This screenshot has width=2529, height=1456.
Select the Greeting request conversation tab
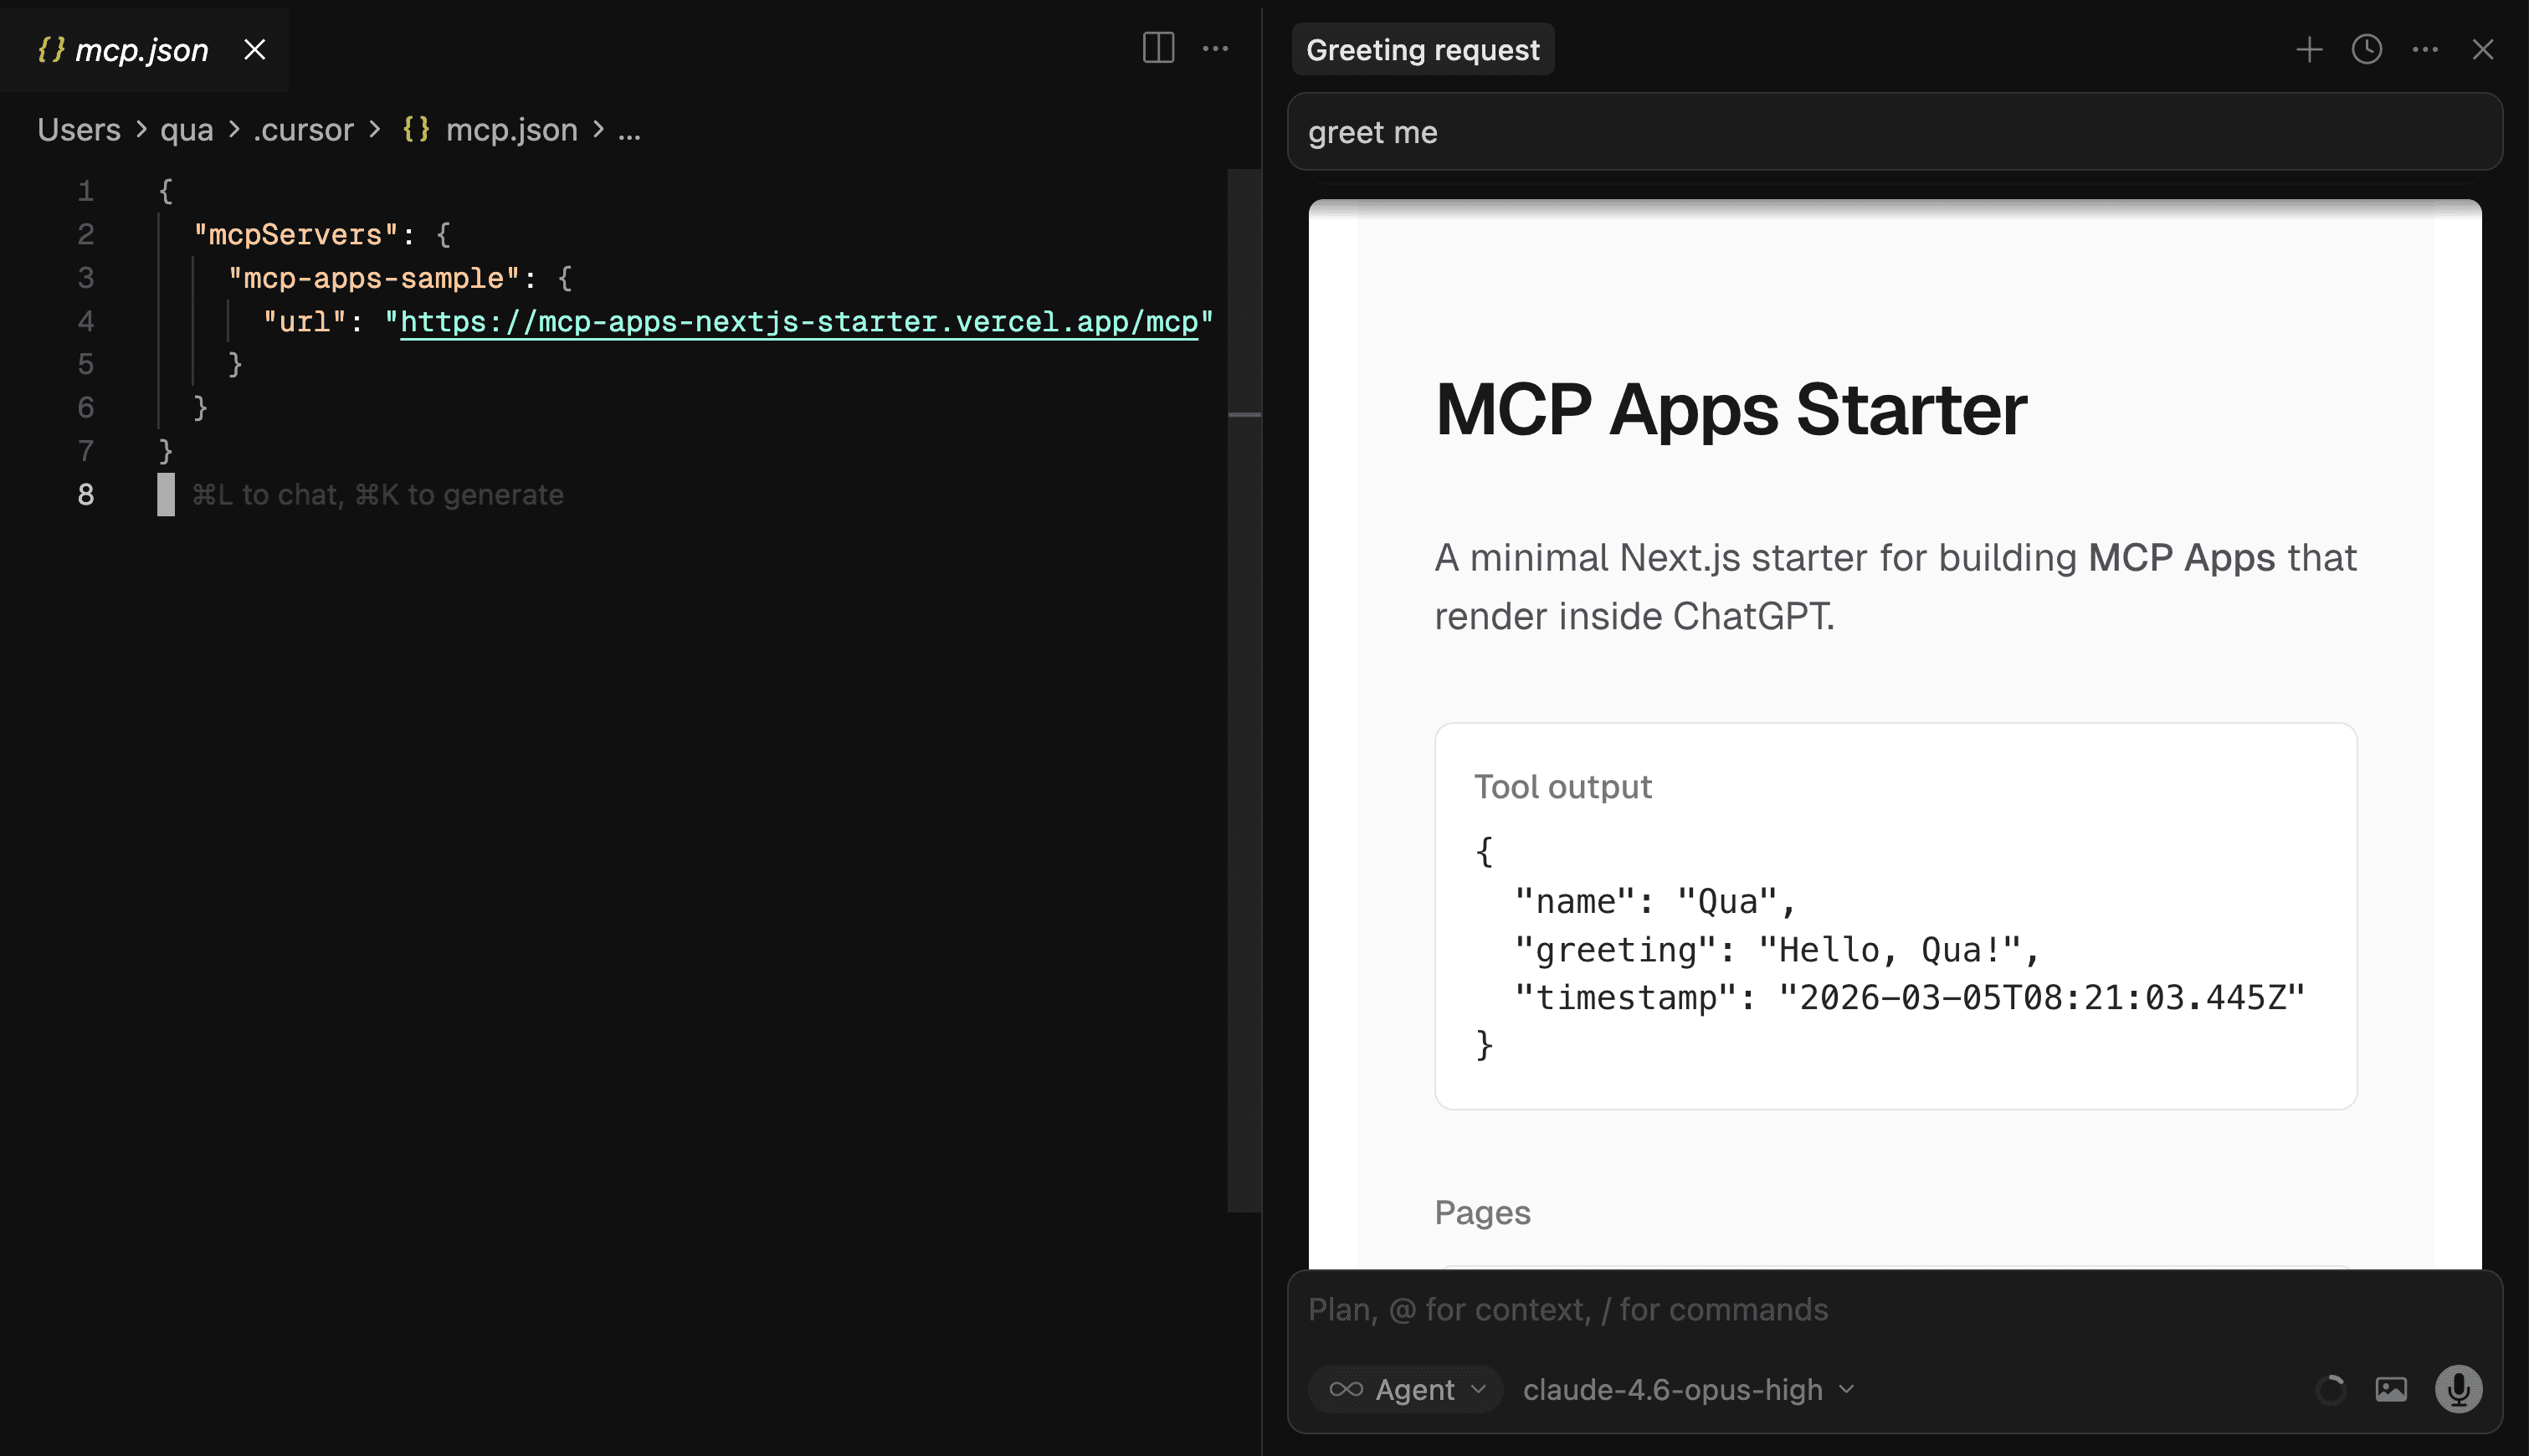1423,49
